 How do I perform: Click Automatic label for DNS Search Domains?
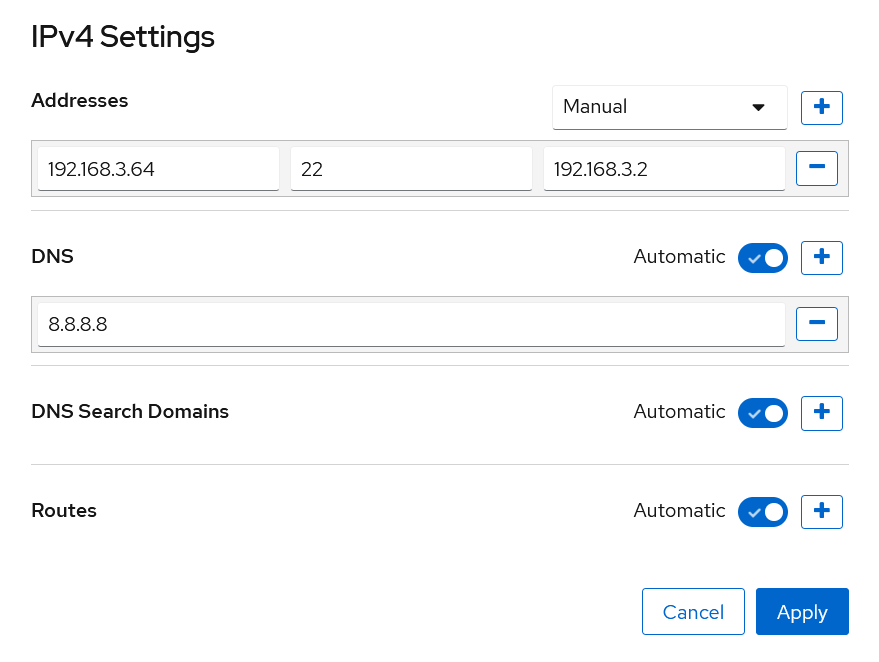pyautogui.click(x=679, y=412)
